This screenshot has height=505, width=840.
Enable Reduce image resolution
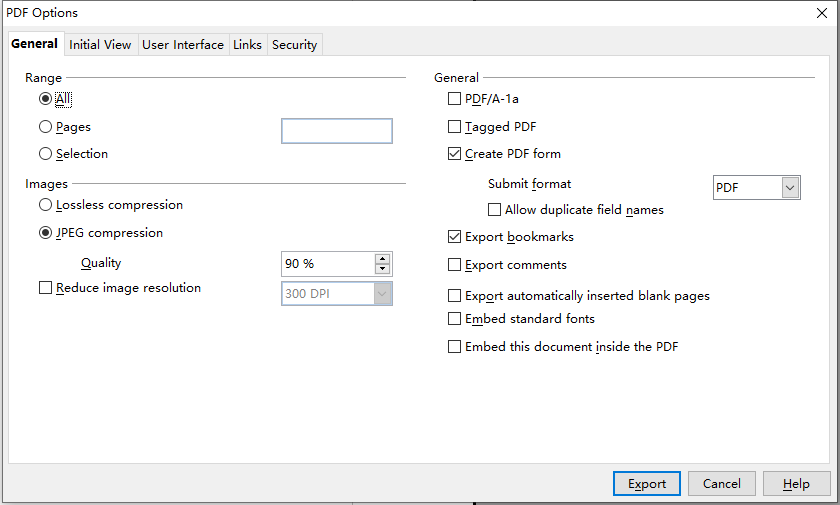tap(45, 288)
